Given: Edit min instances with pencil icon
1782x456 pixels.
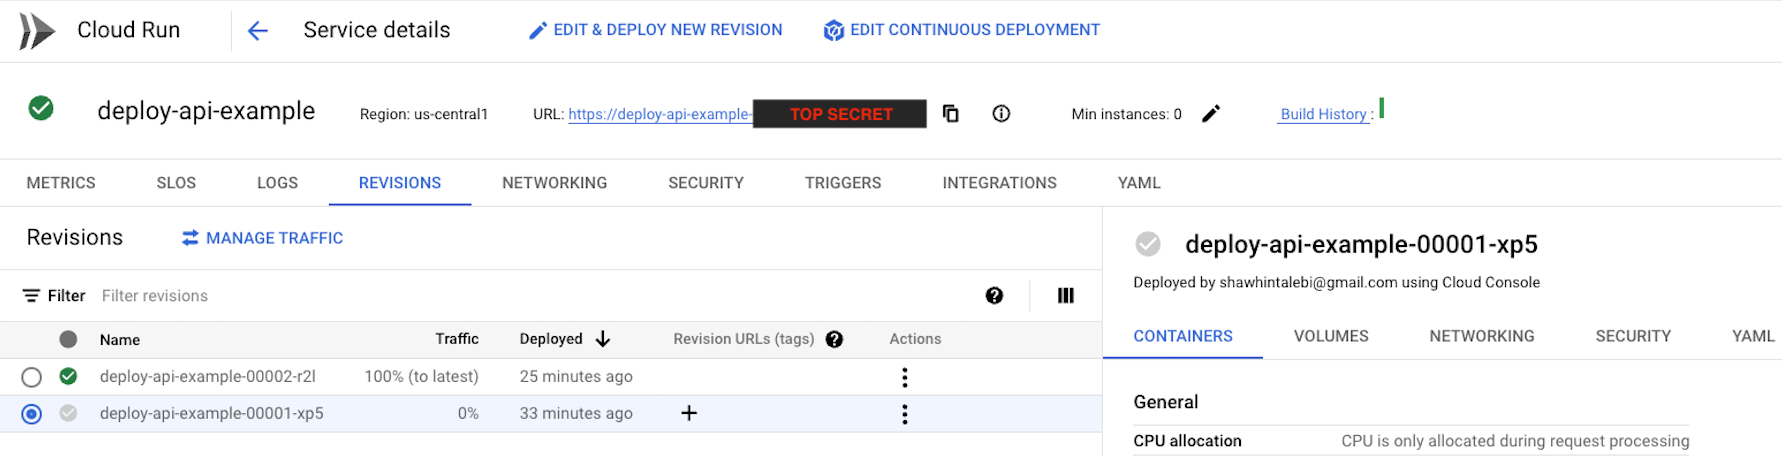Looking at the screenshot, I should tap(1211, 114).
